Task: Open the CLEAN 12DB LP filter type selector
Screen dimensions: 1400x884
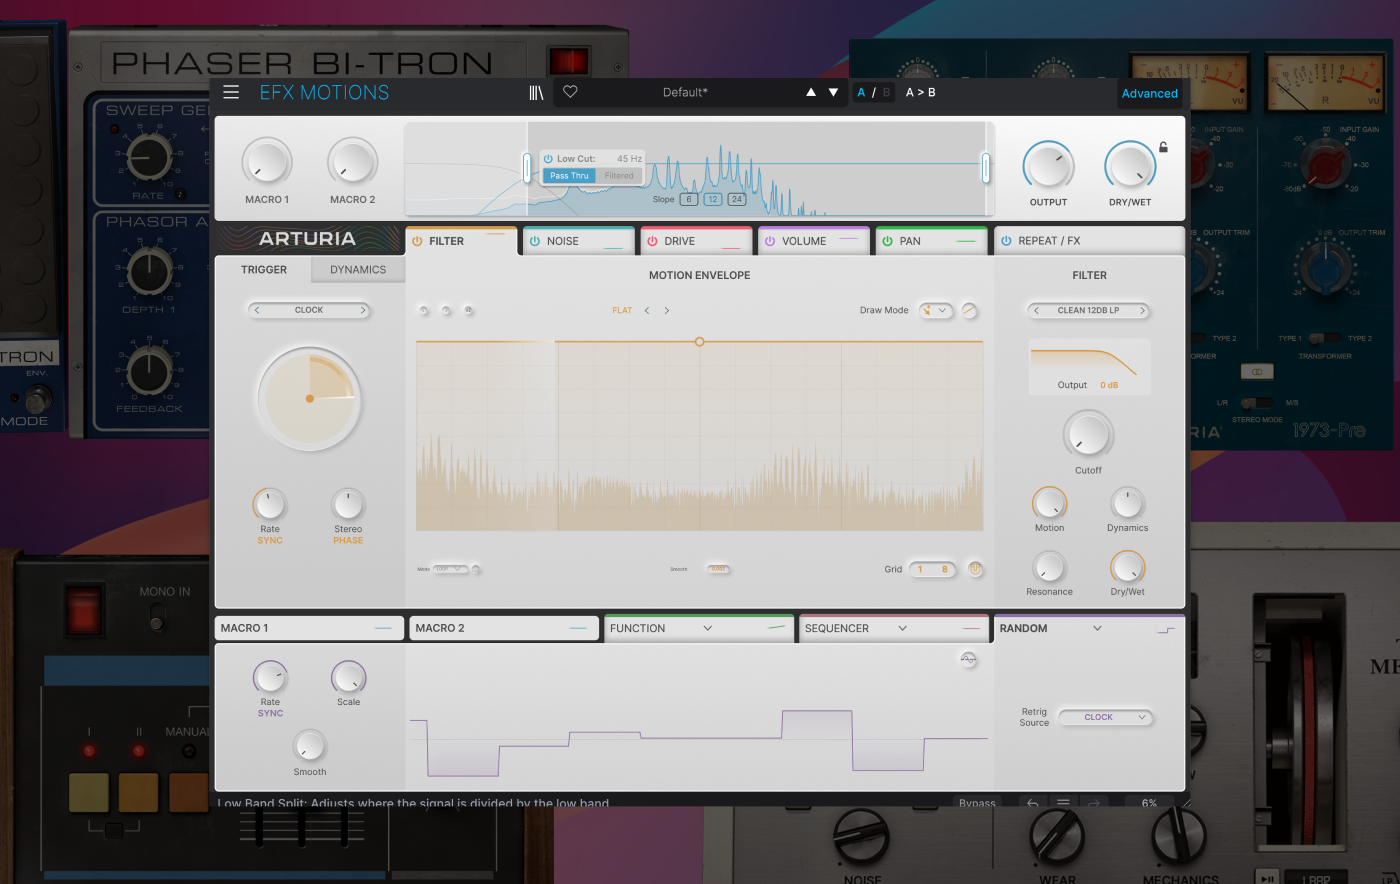Action: pos(1089,310)
